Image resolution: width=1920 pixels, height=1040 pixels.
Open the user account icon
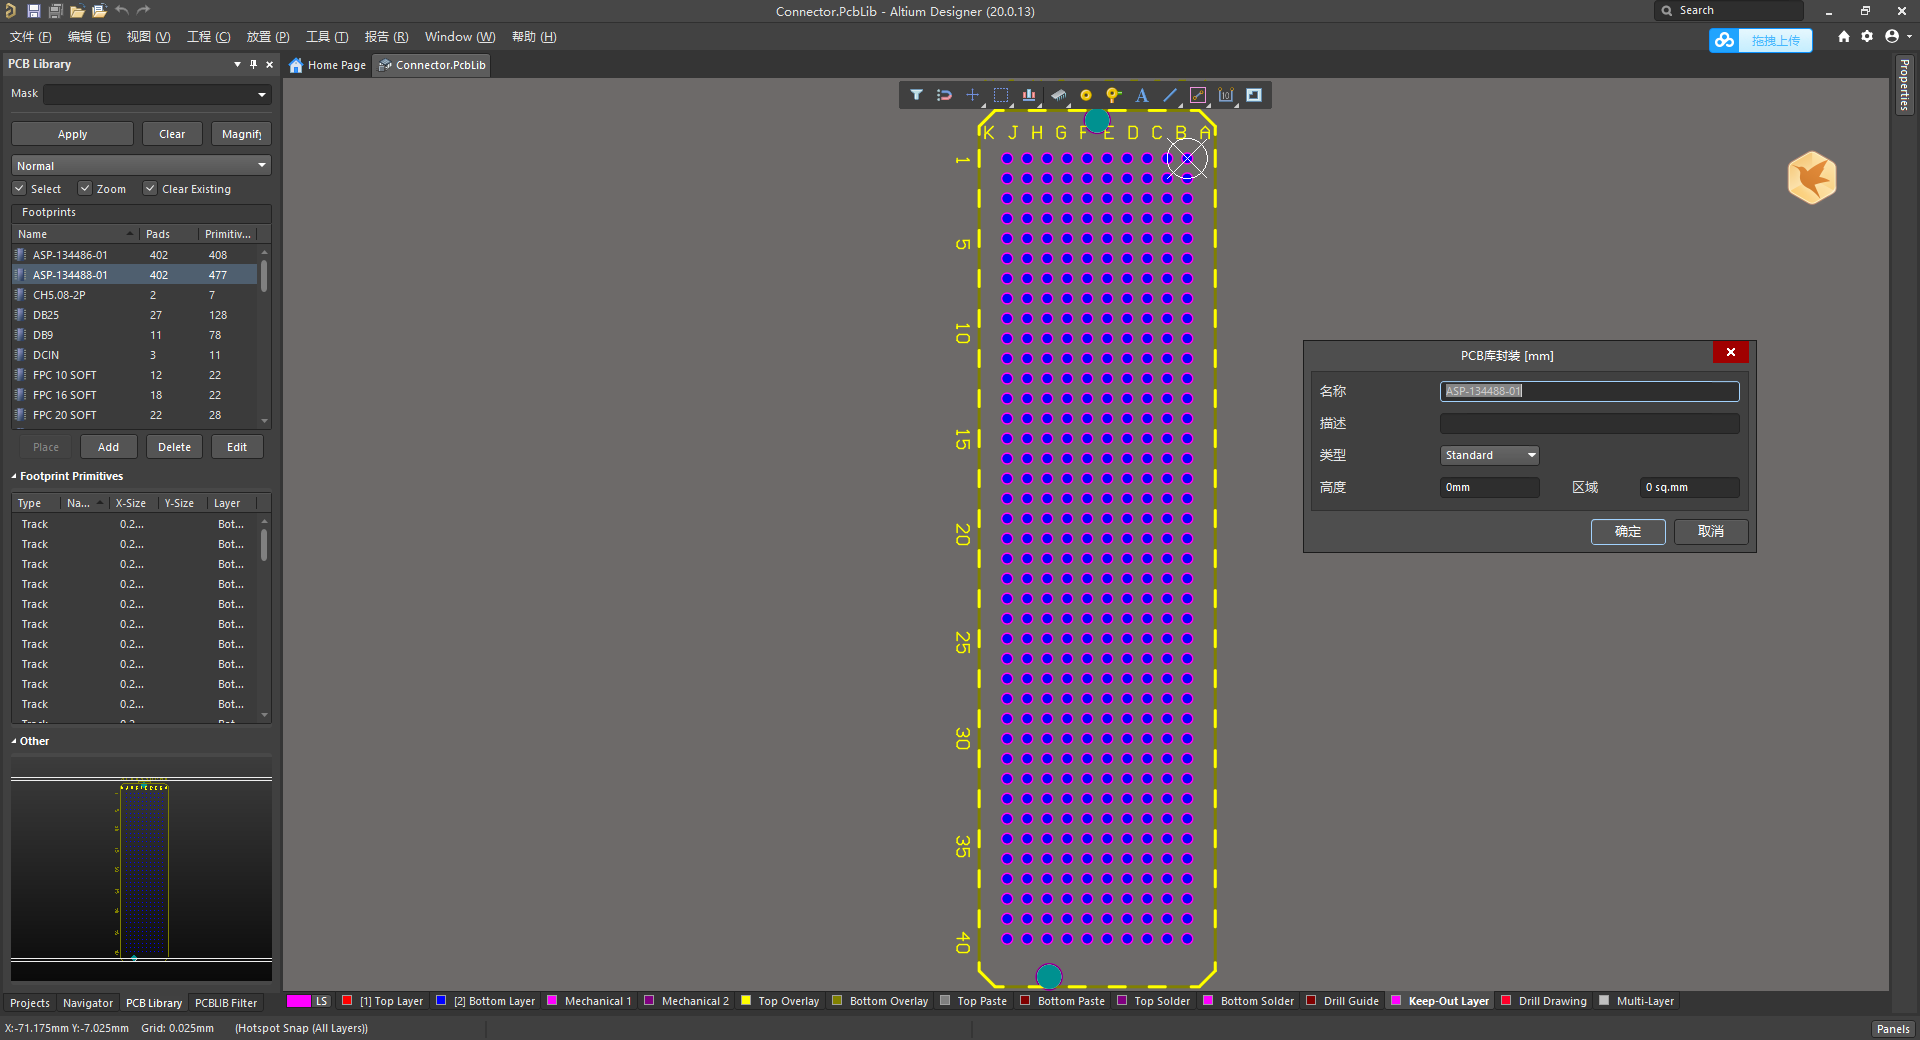[x=1891, y=37]
